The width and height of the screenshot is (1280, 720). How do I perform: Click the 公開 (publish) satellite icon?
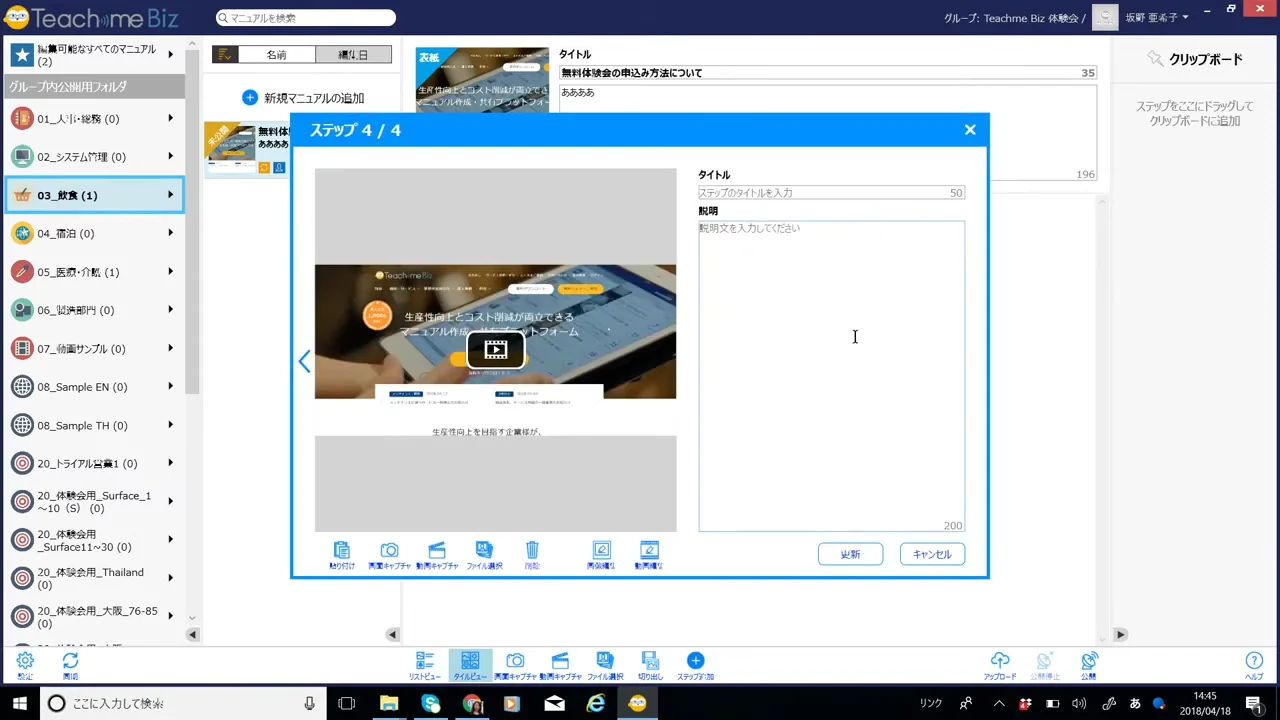coord(1089,666)
